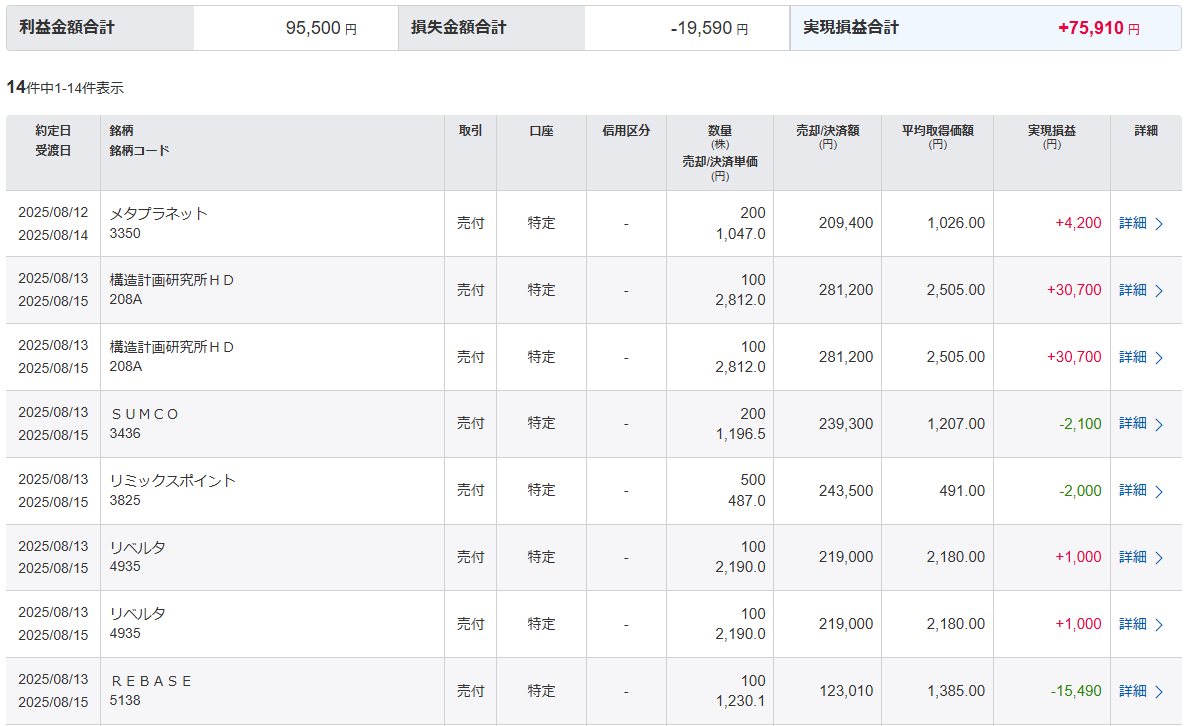Open 詳細 link for second リベルタ row

(1133, 624)
